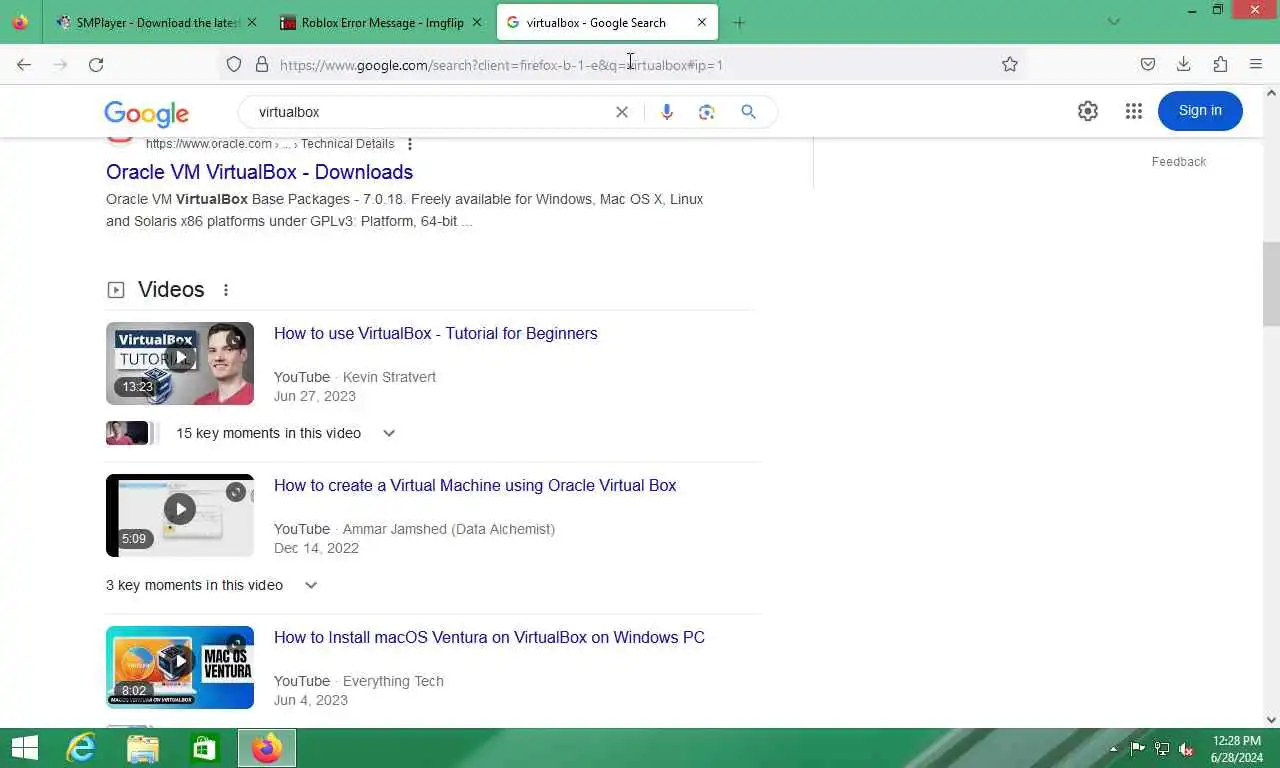The height and width of the screenshot is (768, 1280).
Task: Open the Videos section options menu
Action: click(x=226, y=290)
